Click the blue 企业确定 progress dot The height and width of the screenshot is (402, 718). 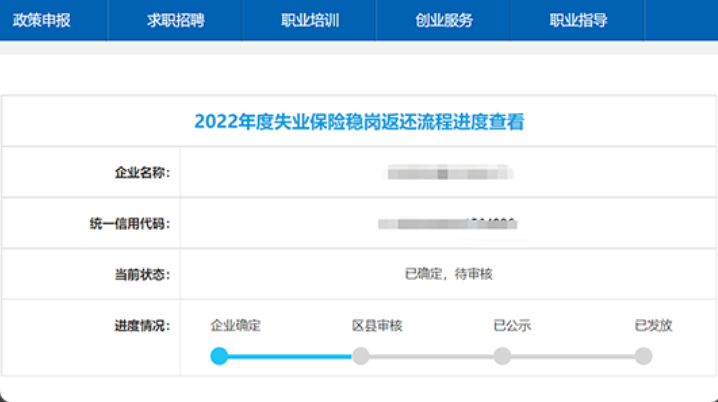[220, 356]
